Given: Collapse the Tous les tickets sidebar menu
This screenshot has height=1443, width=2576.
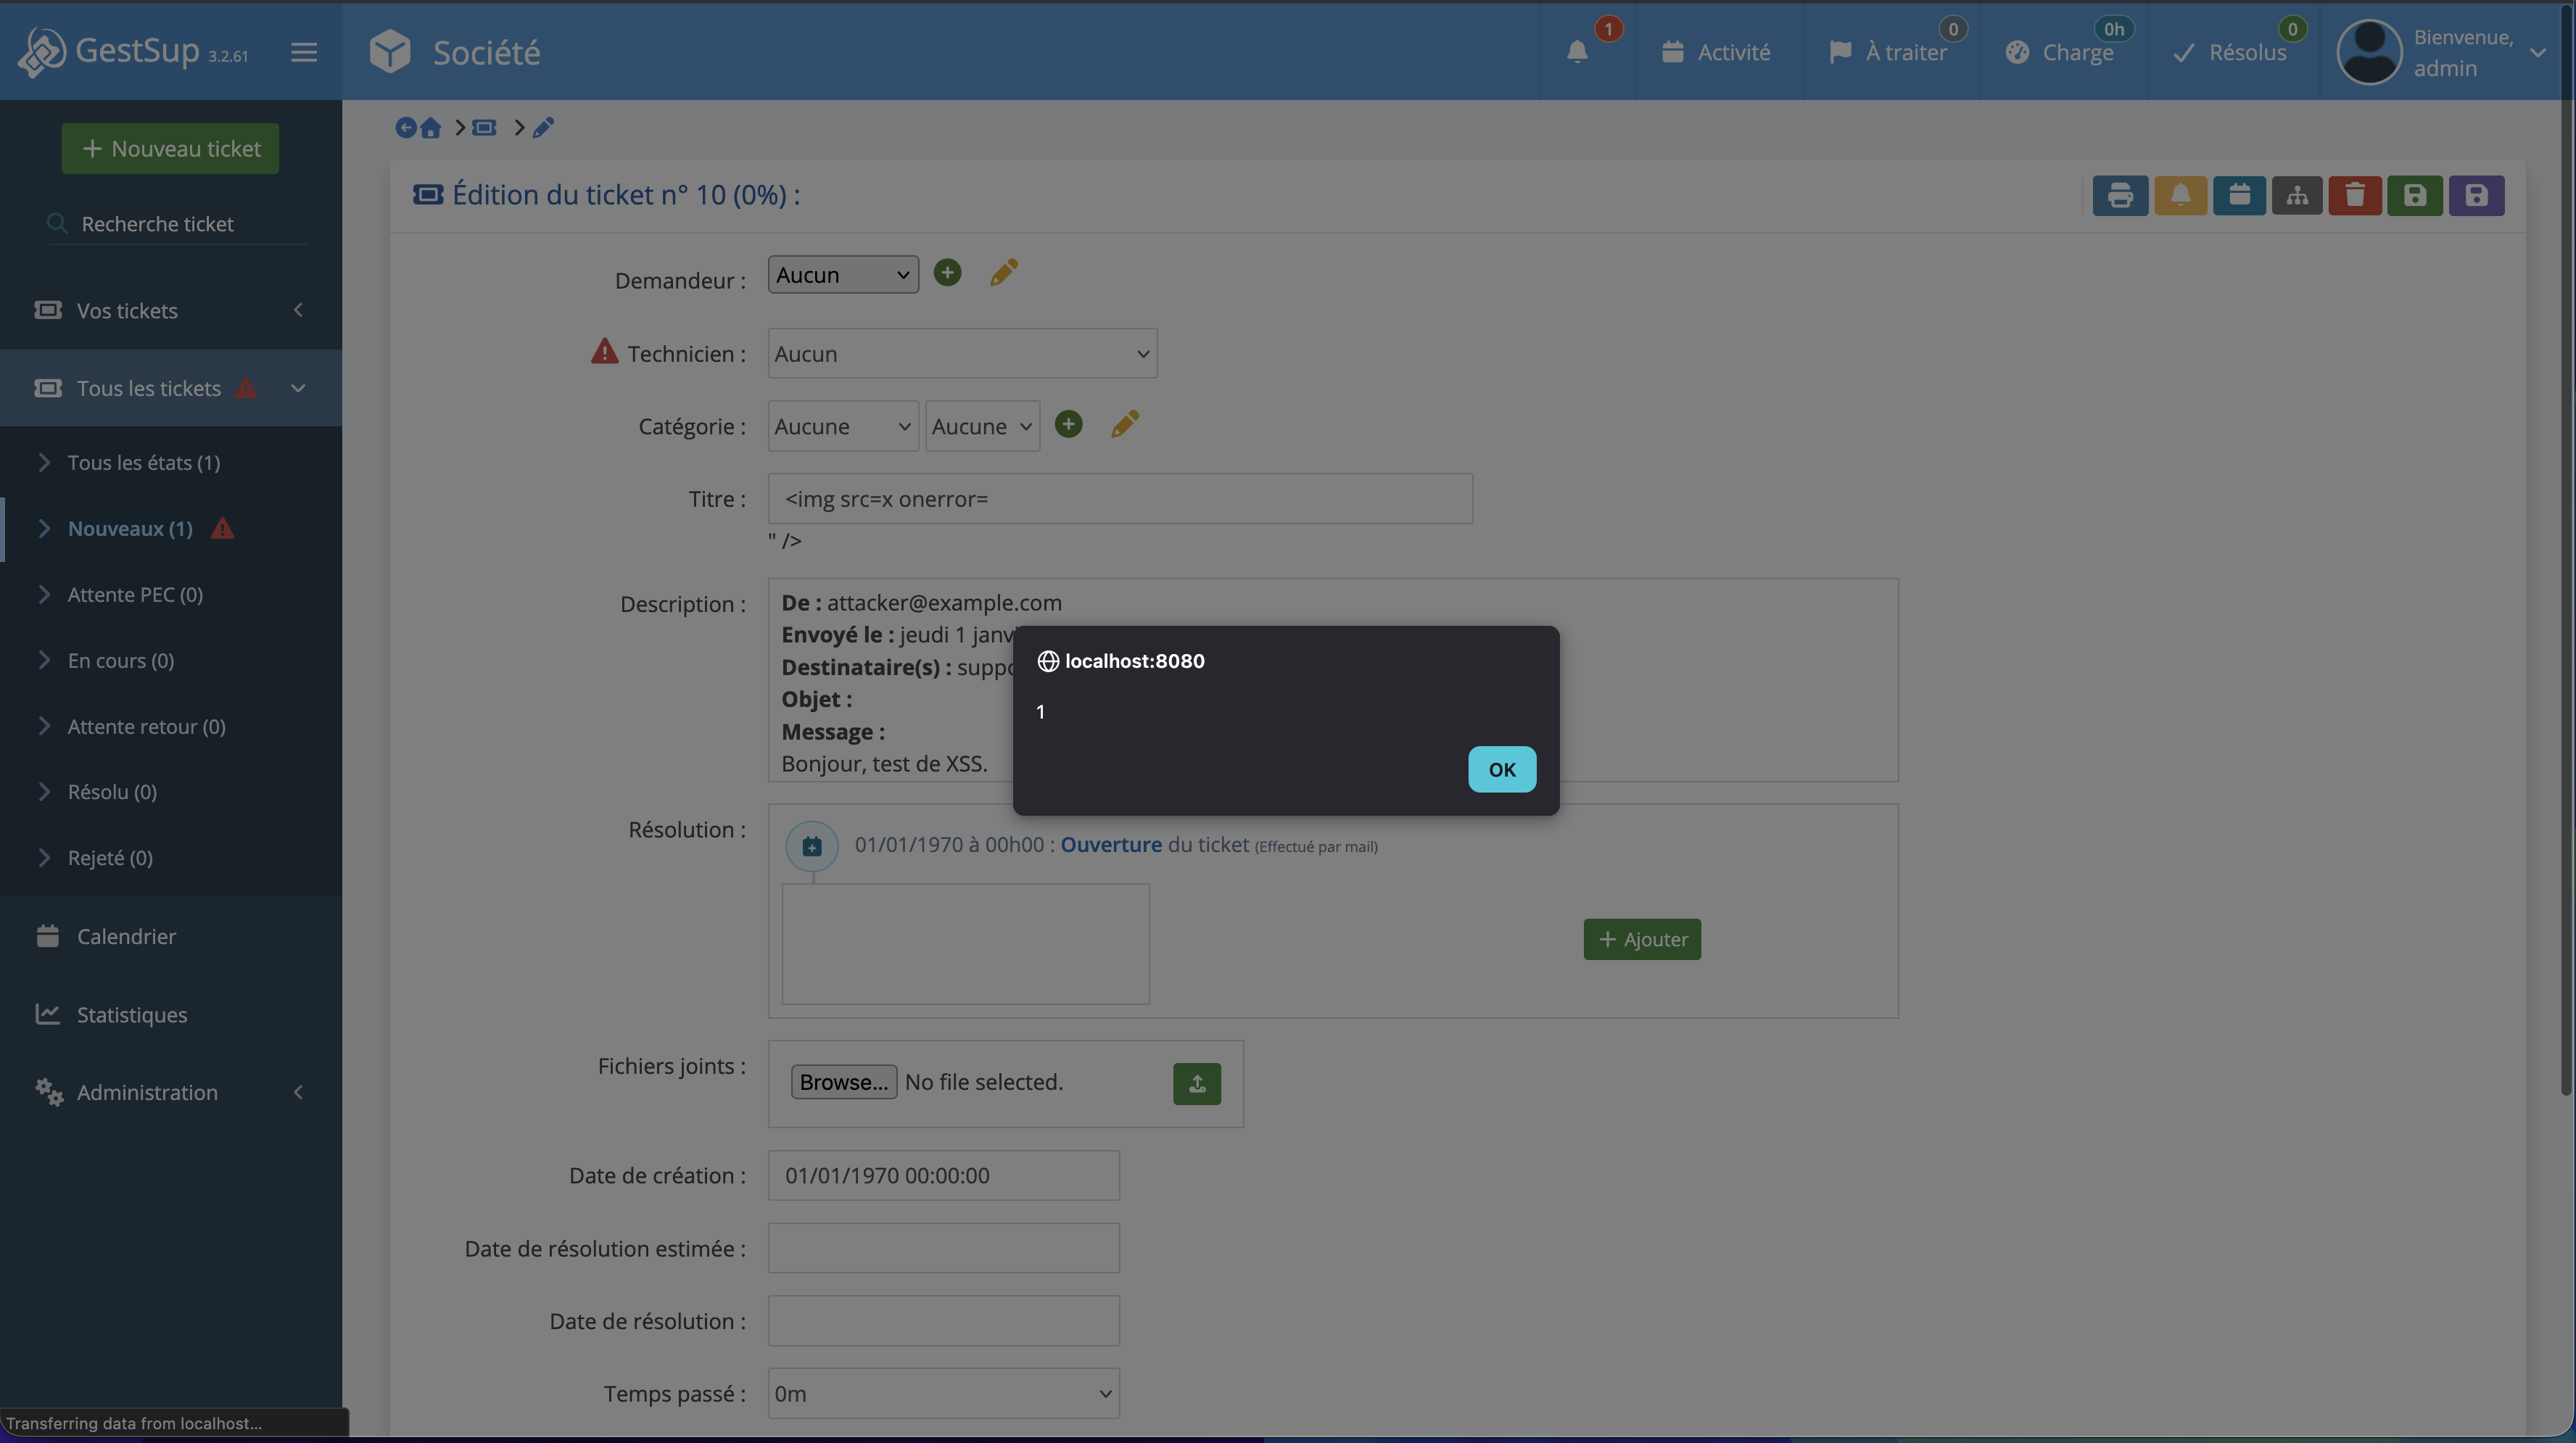Looking at the screenshot, I should (171, 388).
